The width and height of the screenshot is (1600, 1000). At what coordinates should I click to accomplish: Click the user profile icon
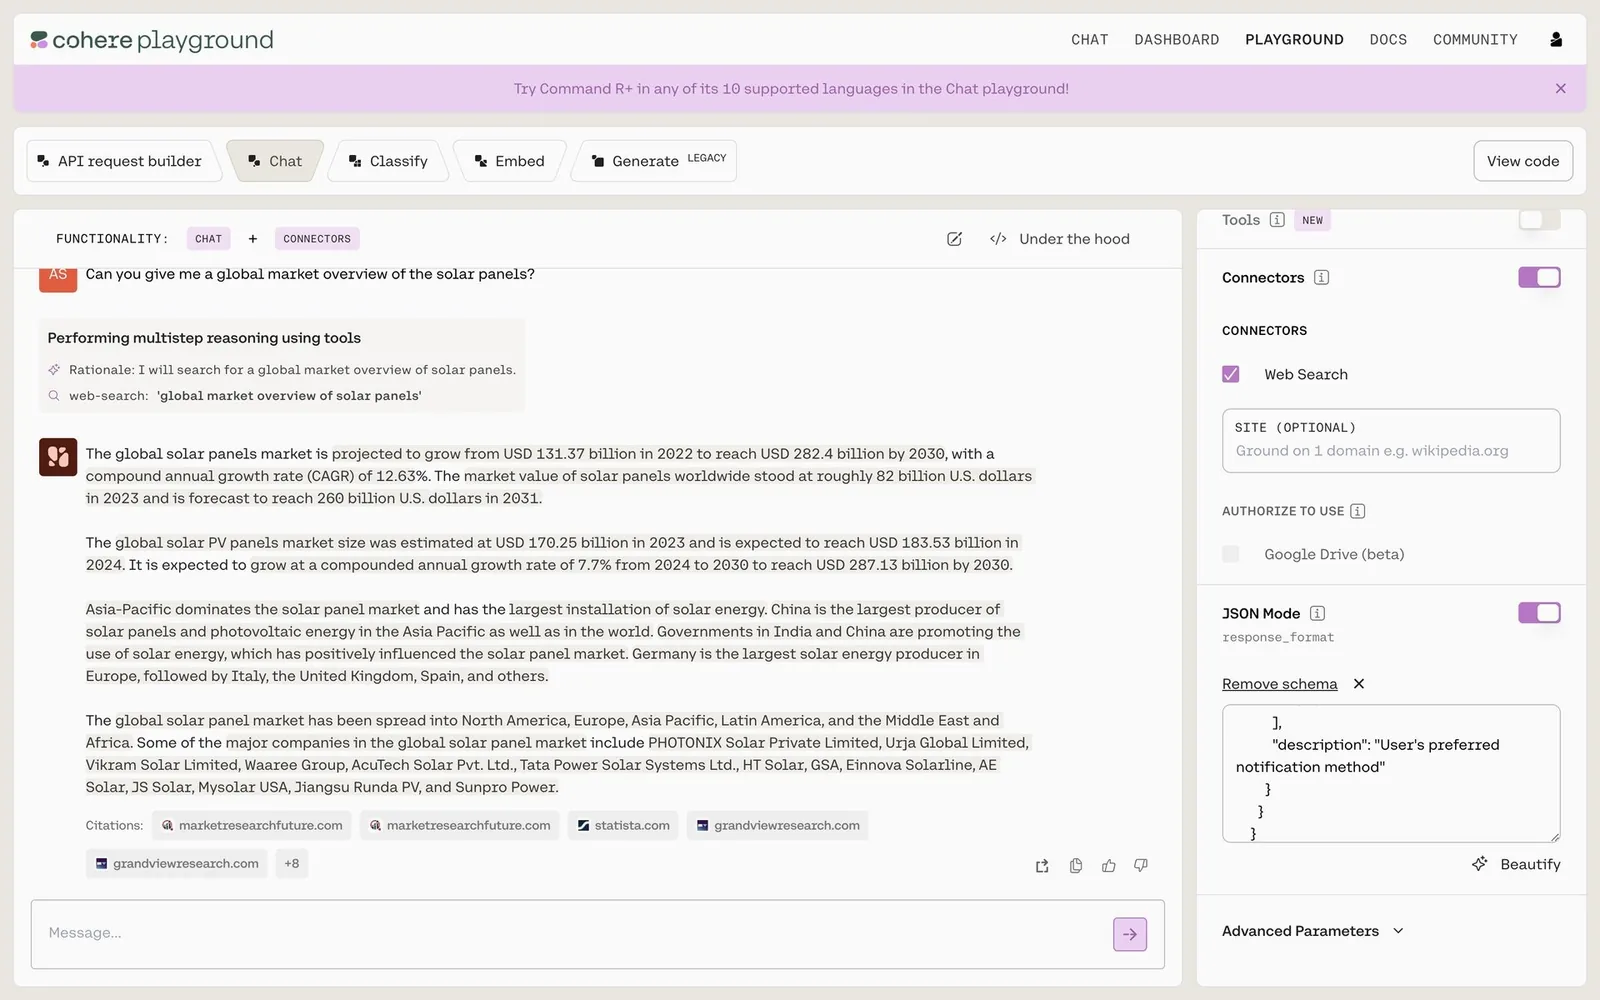tap(1556, 39)
